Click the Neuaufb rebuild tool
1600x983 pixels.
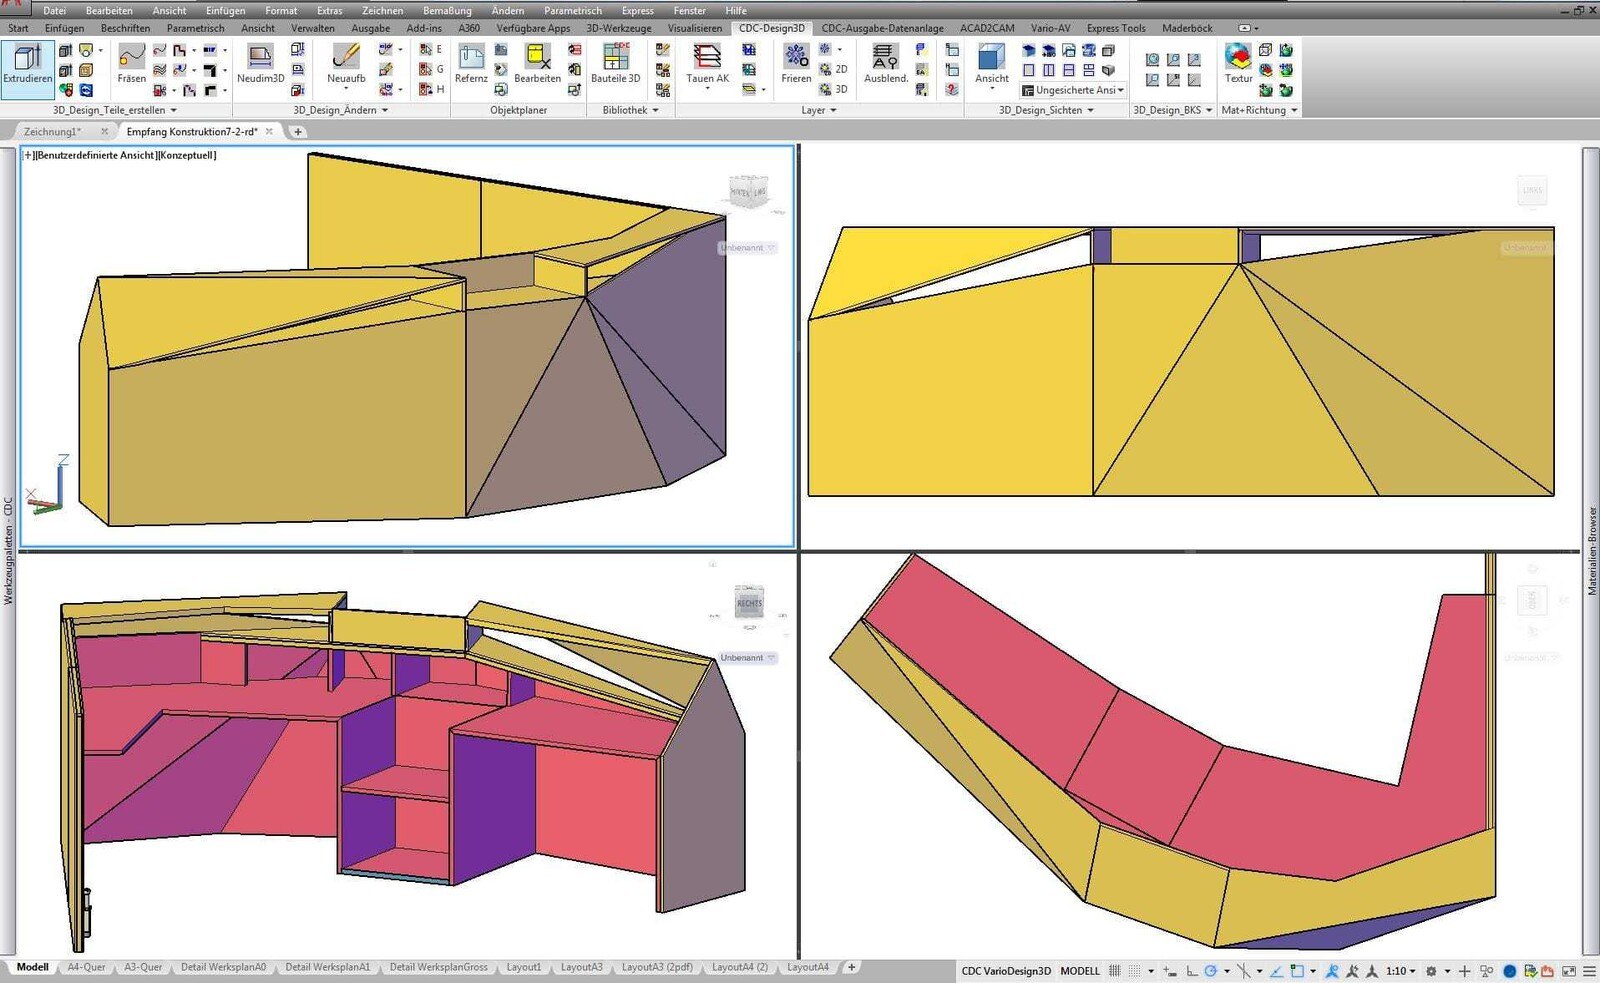tap(346, 65)
